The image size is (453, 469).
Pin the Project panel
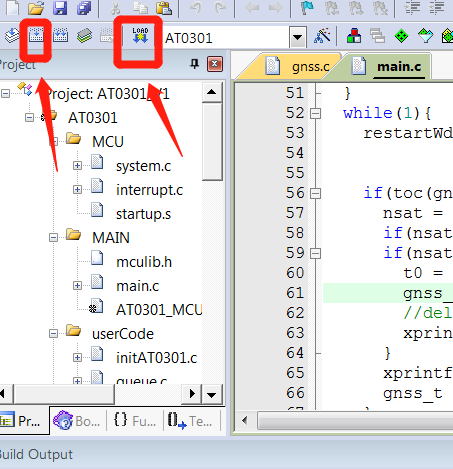[195, 64]
